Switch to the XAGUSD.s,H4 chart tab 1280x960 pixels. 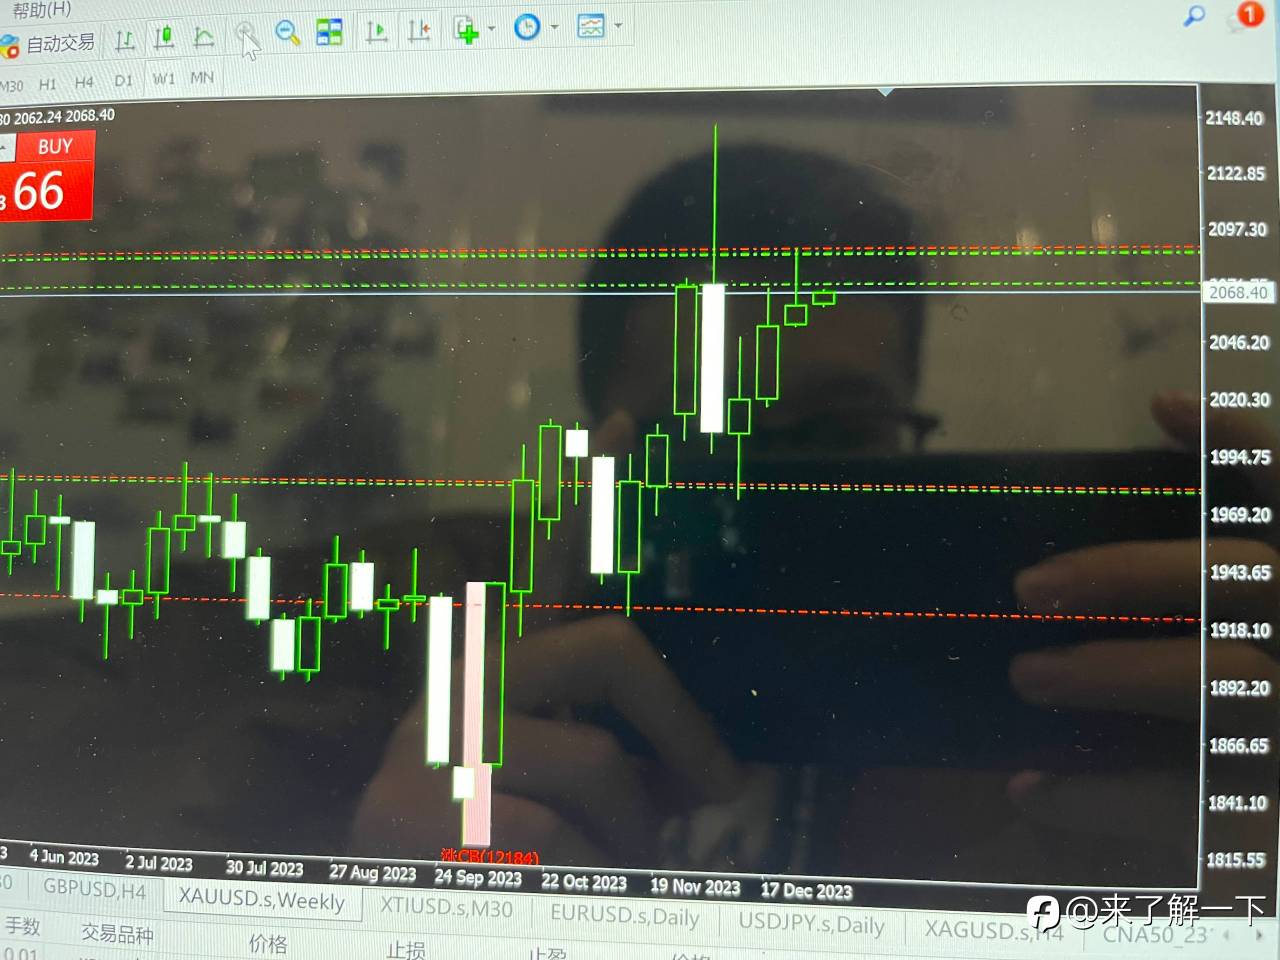[x=993, y=930]
